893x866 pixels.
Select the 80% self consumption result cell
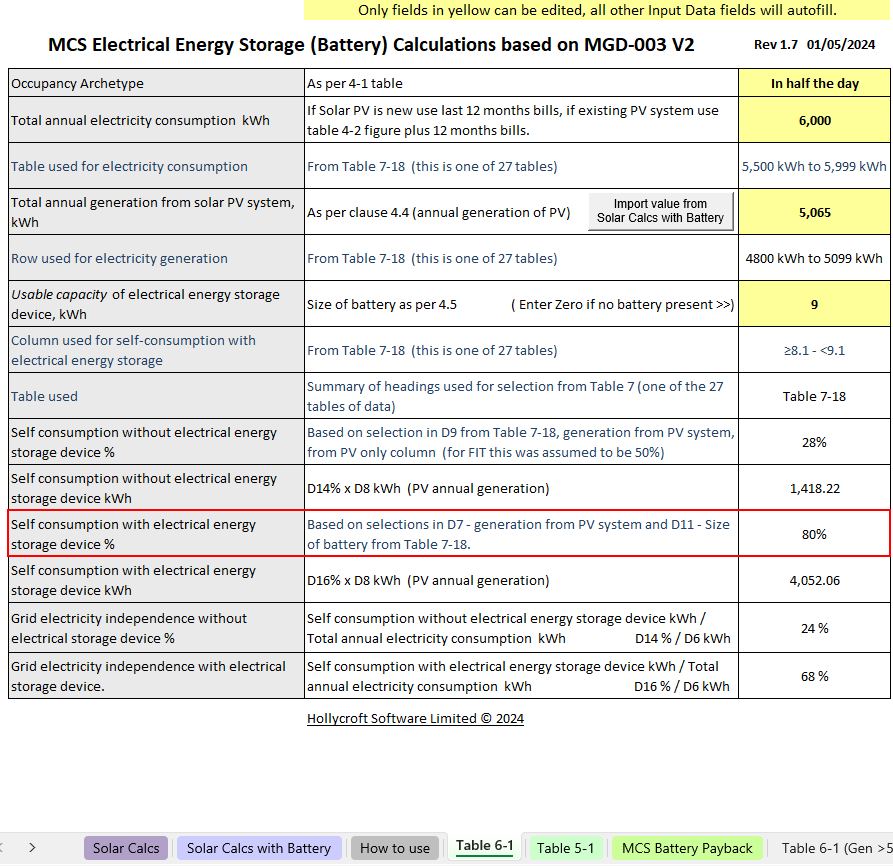pos(814,534)
